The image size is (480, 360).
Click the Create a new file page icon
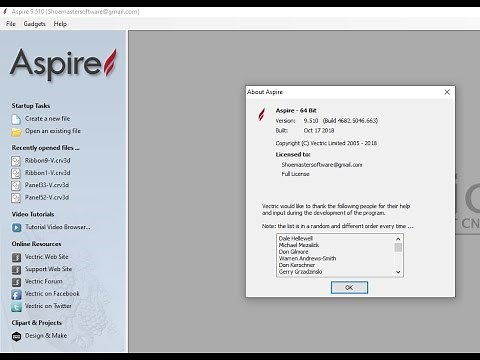coord(16,119)
